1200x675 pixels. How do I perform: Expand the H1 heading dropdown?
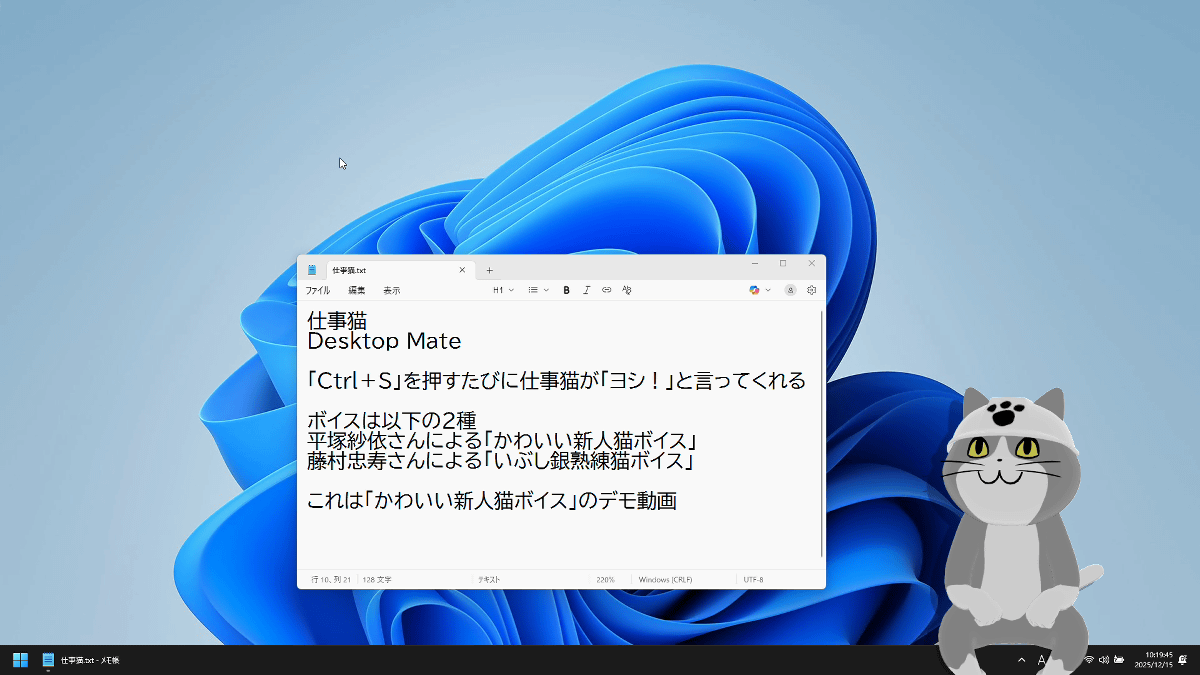tap(503, 290)
